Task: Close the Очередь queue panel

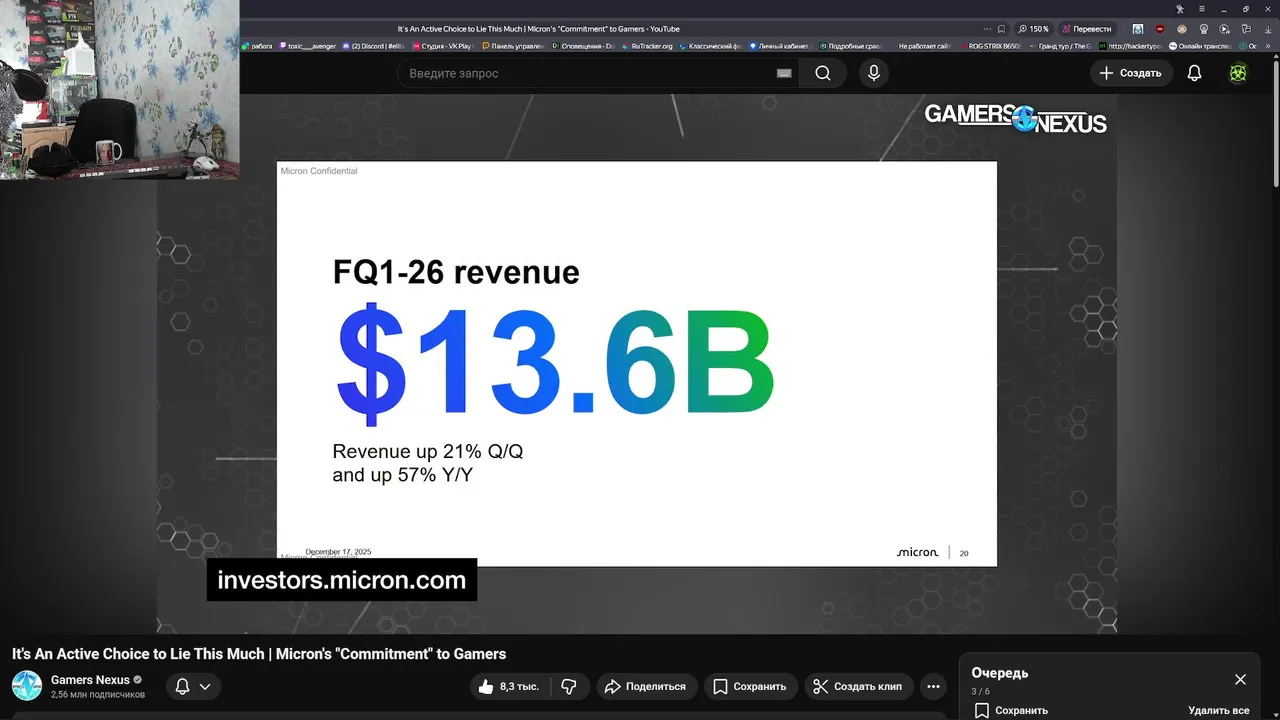Action: (x=1240, y=680)
